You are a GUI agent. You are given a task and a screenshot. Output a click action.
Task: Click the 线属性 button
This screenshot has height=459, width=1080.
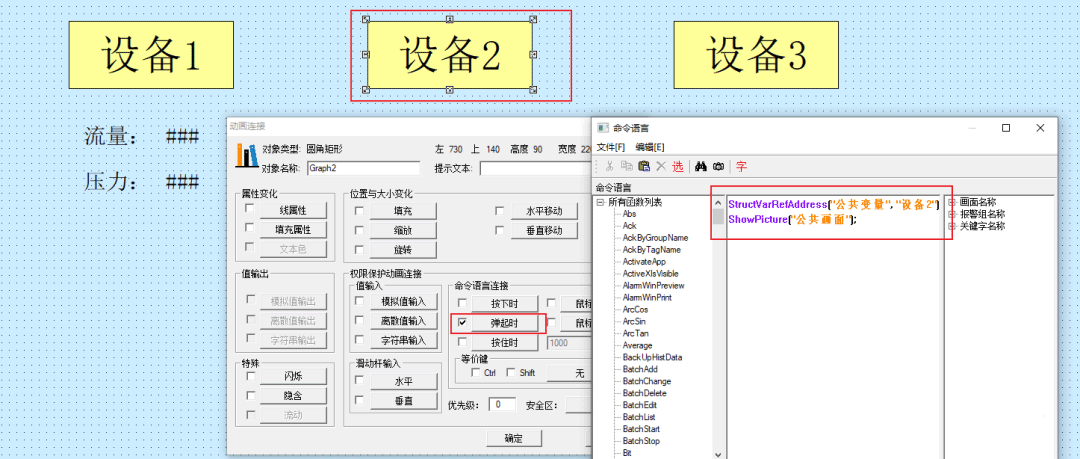[293, 210]
